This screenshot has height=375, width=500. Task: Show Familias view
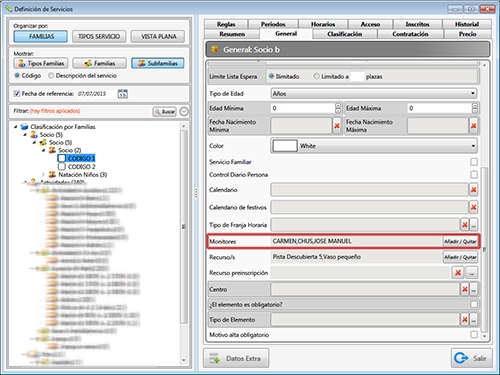100,63
